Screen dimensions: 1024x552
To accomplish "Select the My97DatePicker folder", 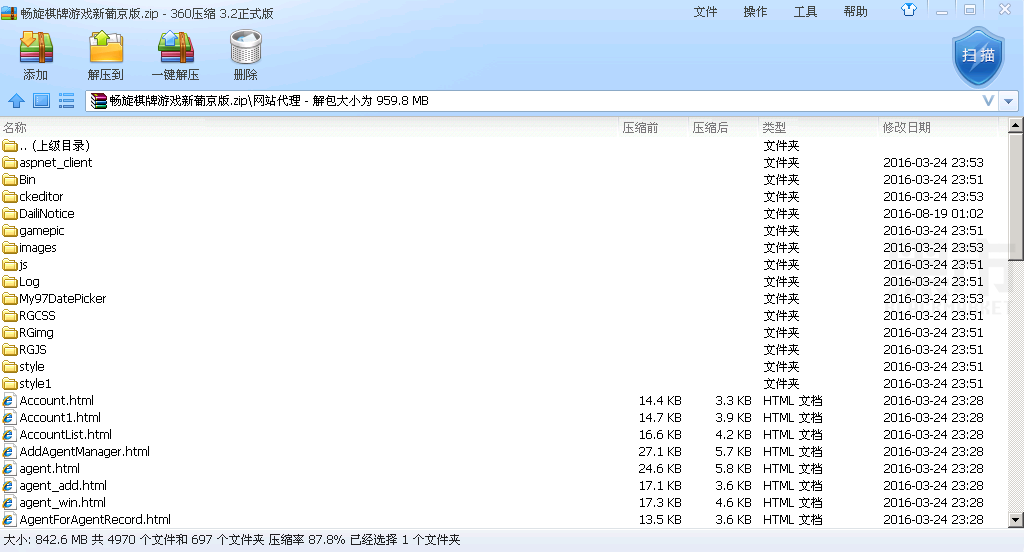I will 503,299.
